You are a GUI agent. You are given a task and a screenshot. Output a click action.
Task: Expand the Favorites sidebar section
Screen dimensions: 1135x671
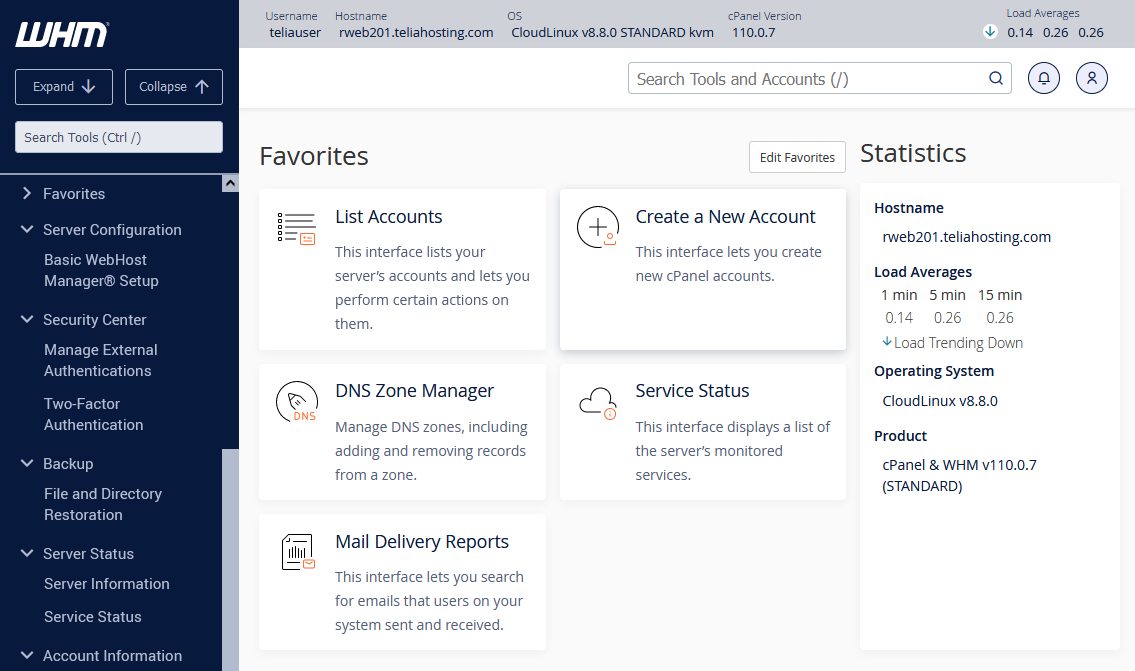pos(27,193)
